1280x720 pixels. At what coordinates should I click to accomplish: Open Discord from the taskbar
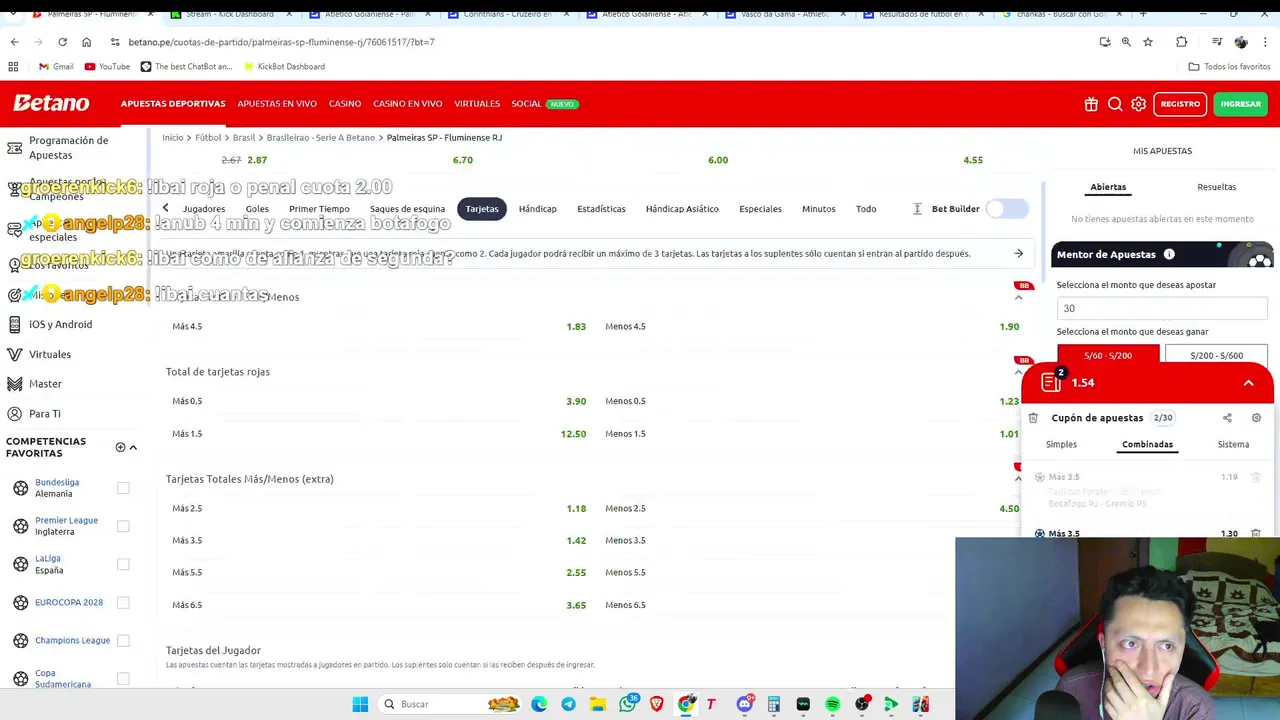coord(744,704)
